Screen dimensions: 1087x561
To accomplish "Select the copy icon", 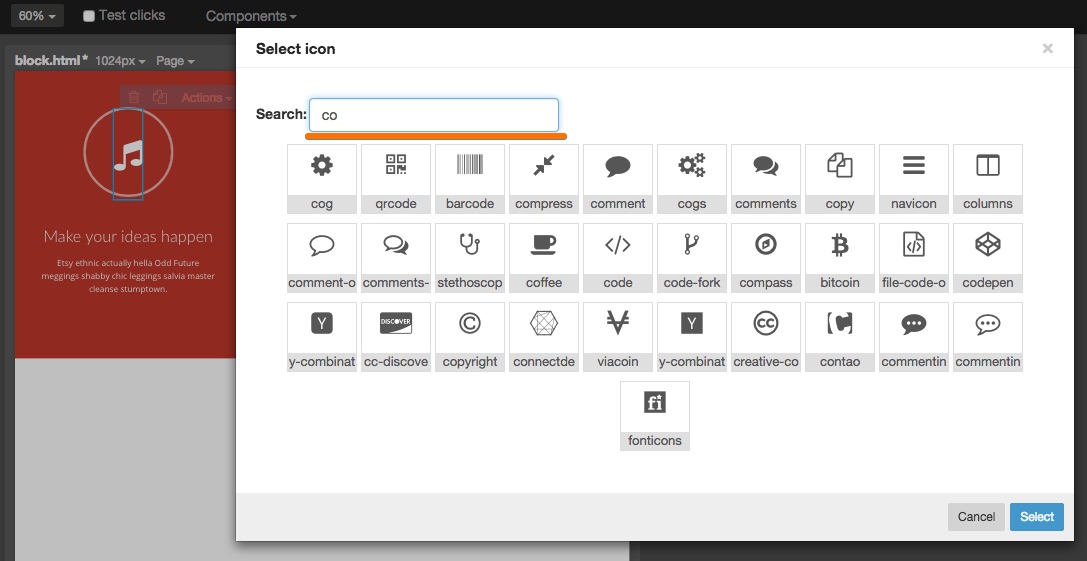I will tap(840, 179).
